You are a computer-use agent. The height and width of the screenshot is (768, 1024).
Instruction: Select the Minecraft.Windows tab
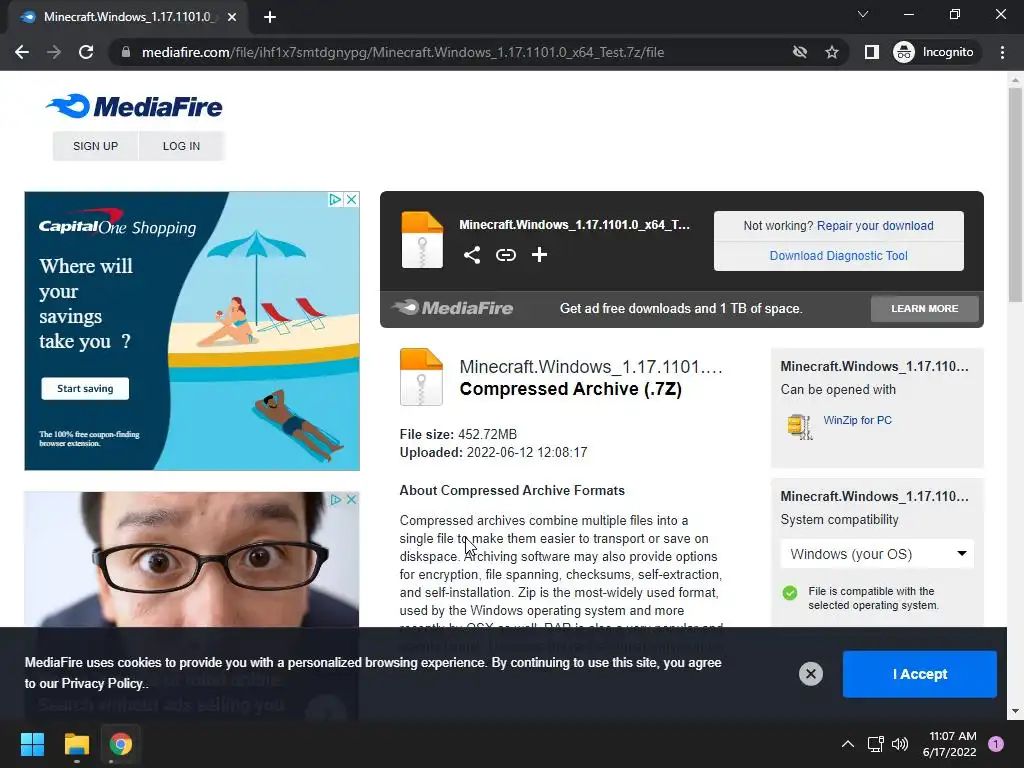(x=127, y=17)
